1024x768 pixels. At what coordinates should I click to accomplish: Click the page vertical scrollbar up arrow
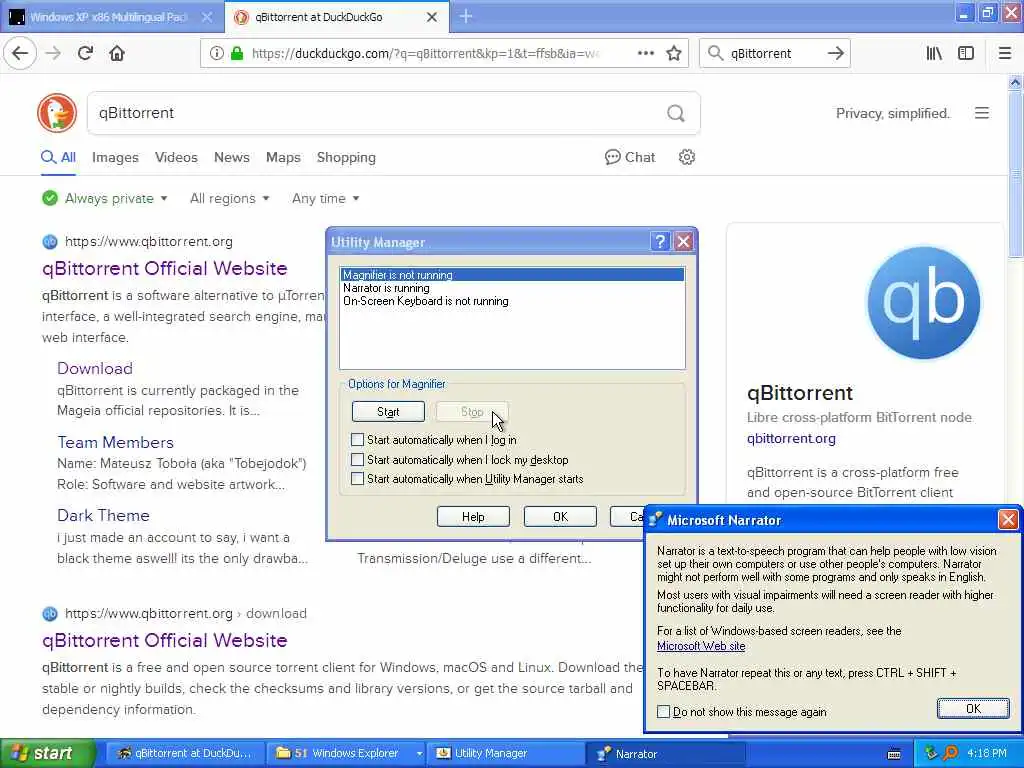1015,82
